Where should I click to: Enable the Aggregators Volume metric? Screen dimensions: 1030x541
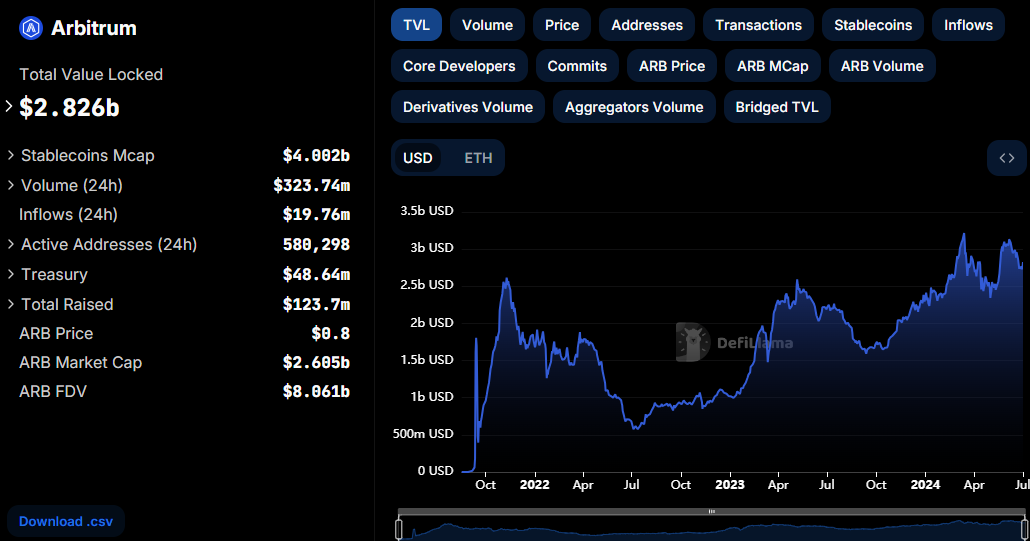coord(634,107)
